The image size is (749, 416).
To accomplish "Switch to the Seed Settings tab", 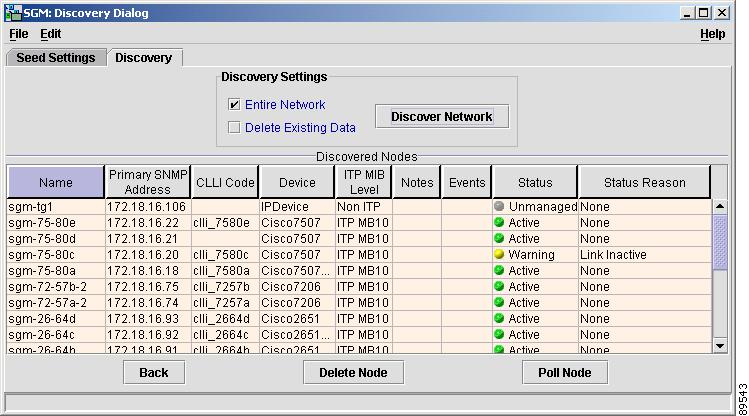I will tap(56, 58).
